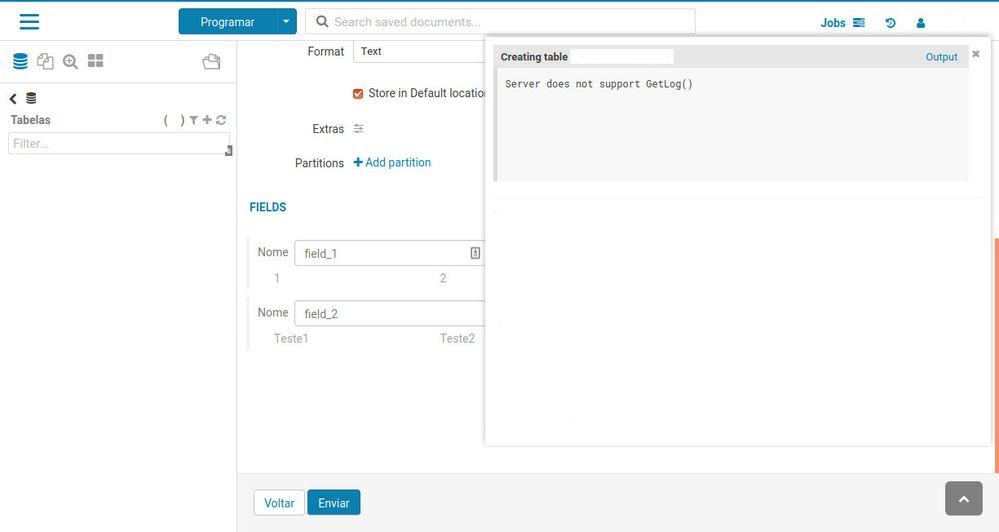Click the Voltar button
The width and height of the screenshot is (999, 532).
click(x=279, y=503)
